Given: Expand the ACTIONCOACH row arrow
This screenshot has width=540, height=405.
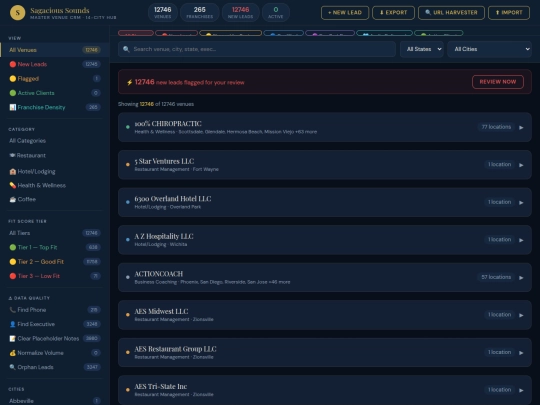Looking at the screenshot, I should tap(521, 278).
